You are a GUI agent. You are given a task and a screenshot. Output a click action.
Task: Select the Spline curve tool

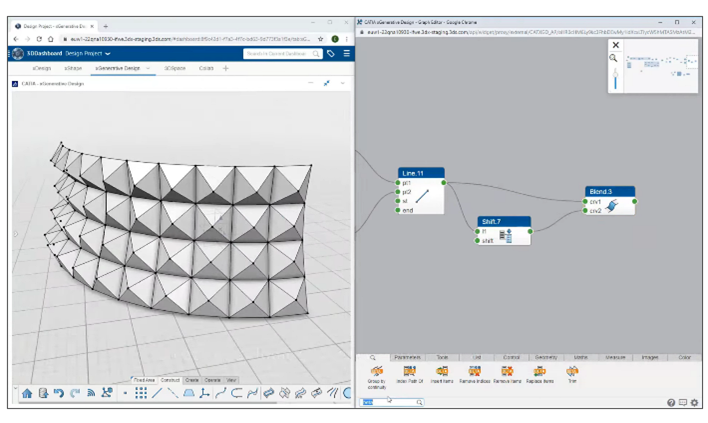coord(221,393)
